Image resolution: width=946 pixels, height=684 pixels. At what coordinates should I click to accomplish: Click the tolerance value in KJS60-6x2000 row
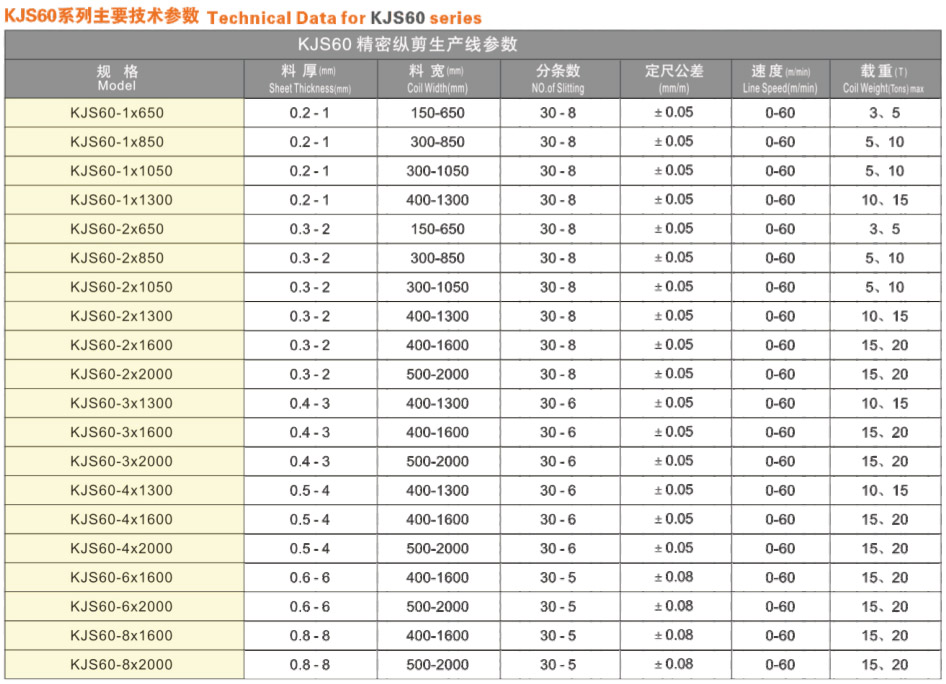point(674,606)
